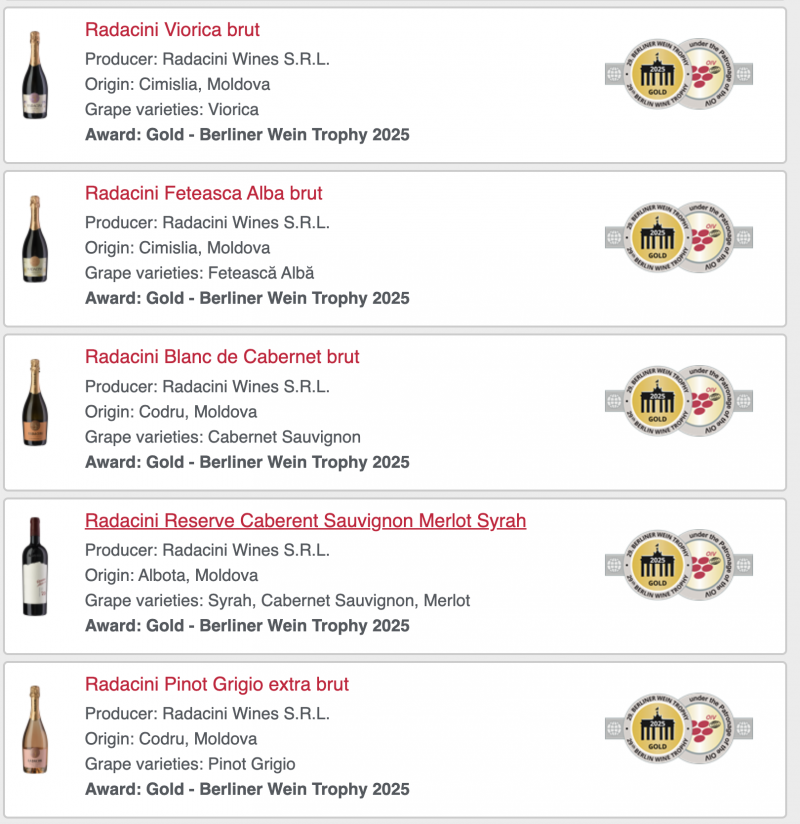Open the Radacini Pinot Grigio extra brut link

tap(217, 685)
